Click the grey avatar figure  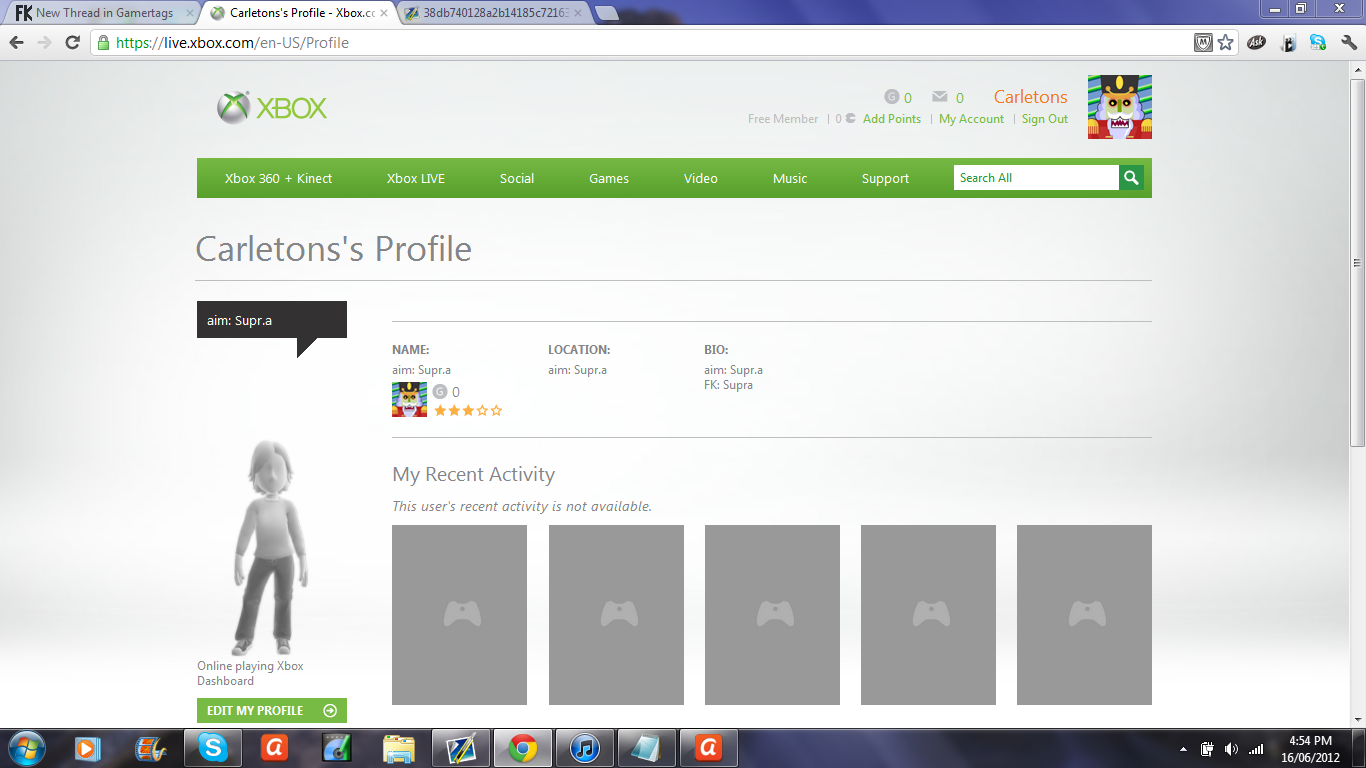[270, 547]
